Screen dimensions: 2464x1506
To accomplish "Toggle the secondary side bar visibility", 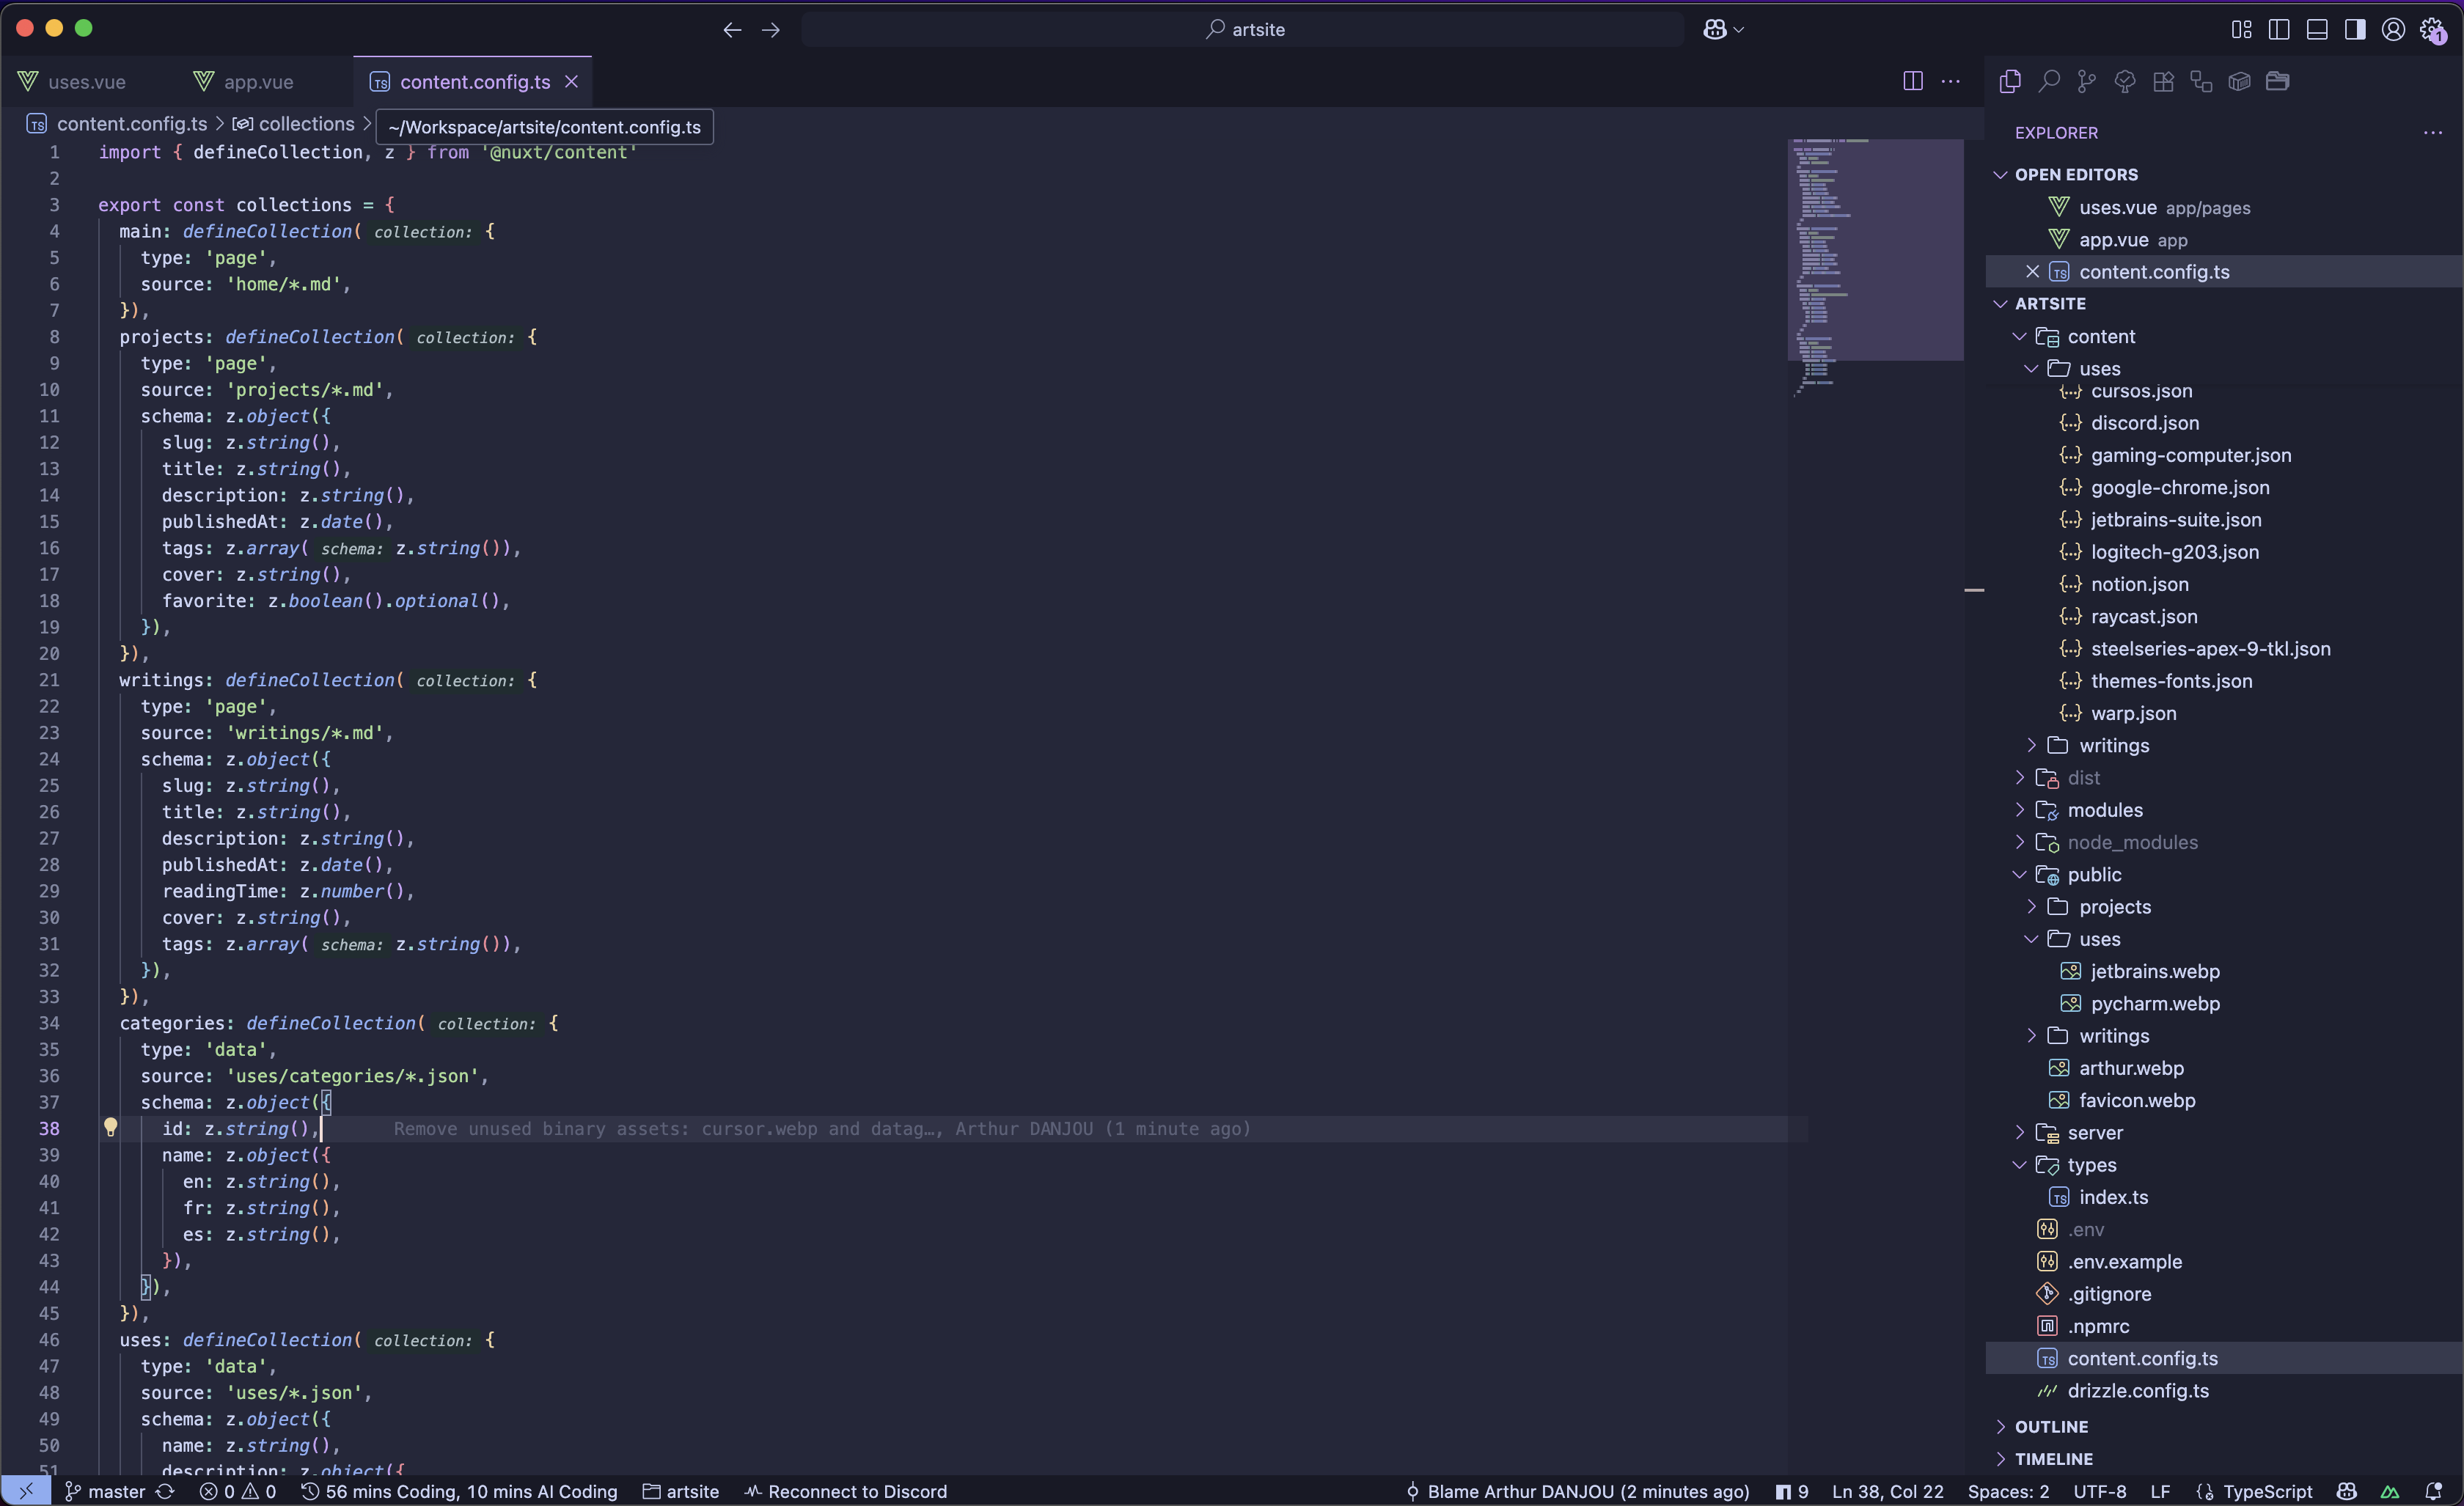I will (x=2356, y=29).
